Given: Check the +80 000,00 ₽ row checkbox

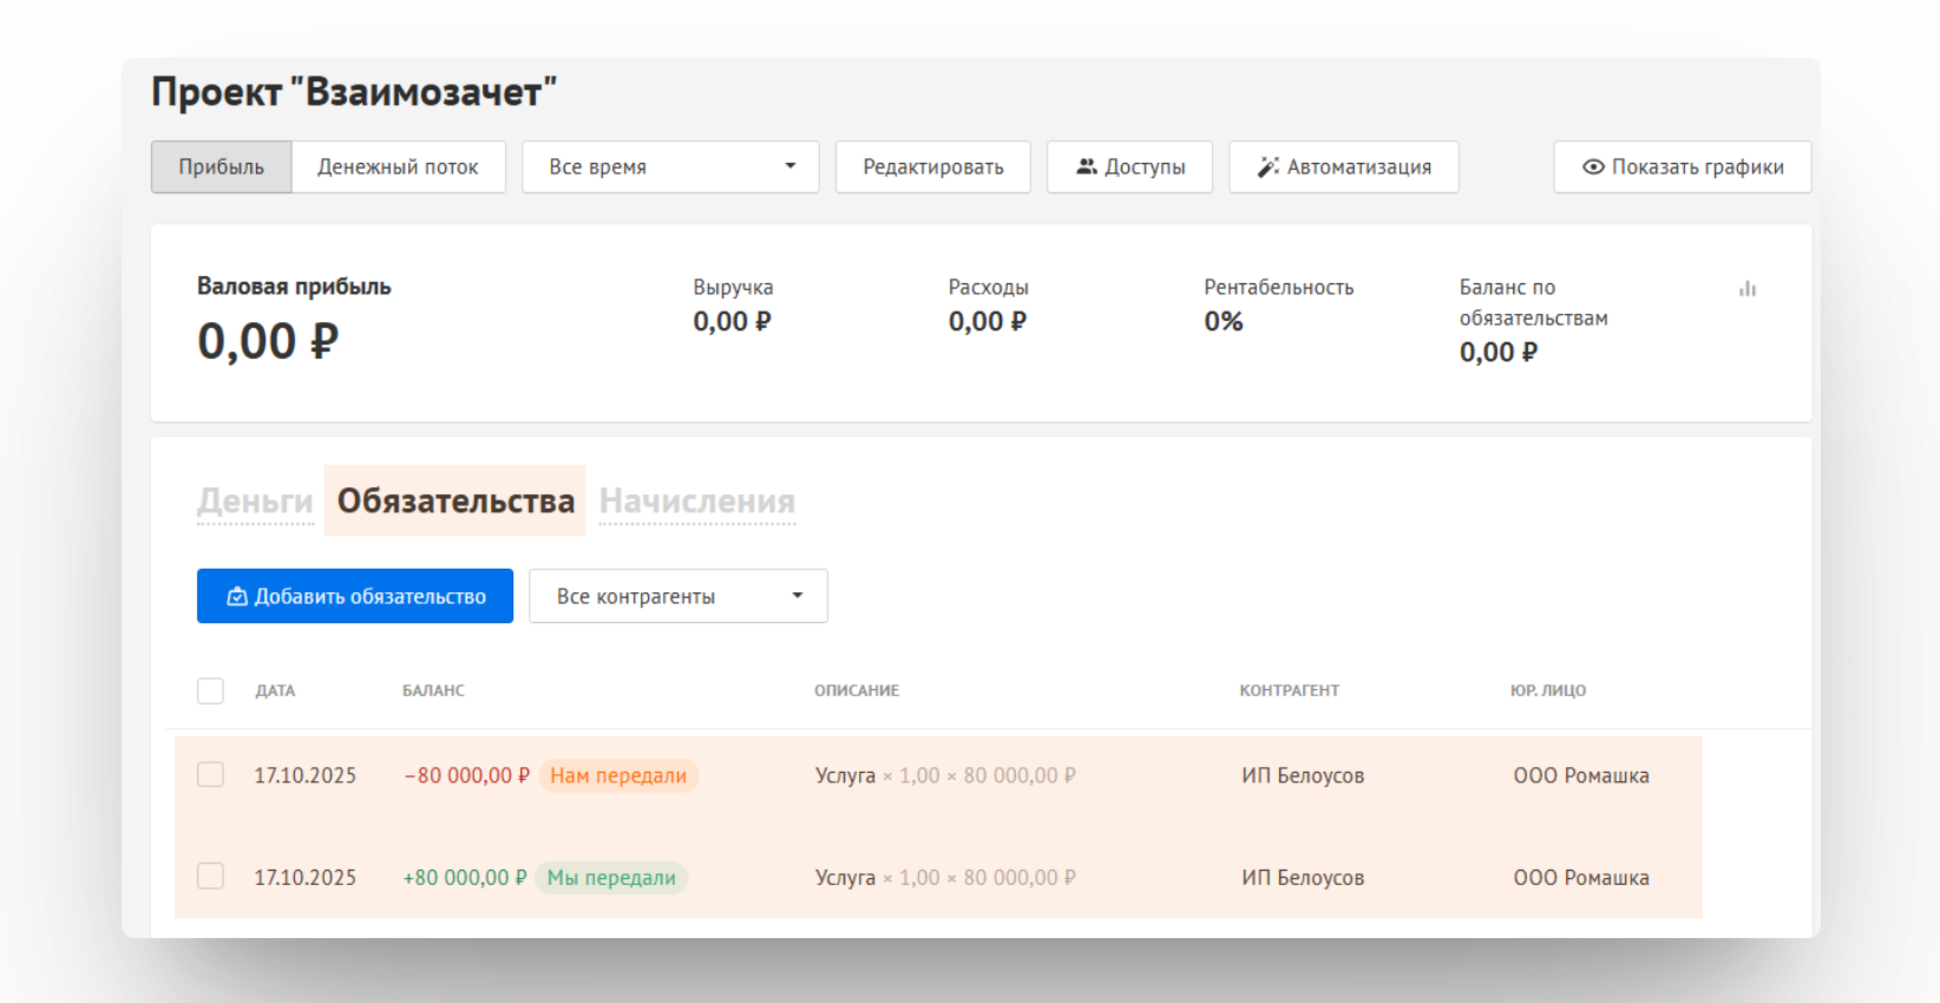Looking at the screenshot, I should click(210, 877).
